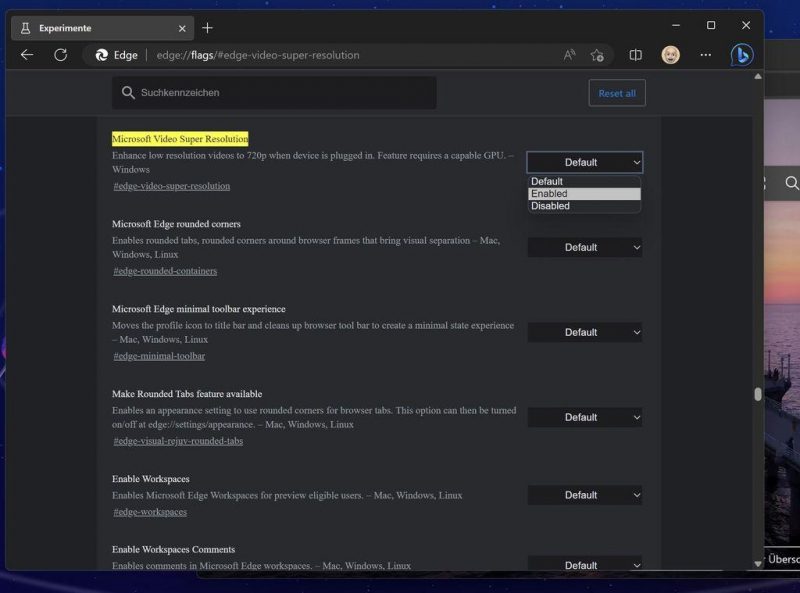This screenshot has height=593, width=800.
Task: Open a new tab with plus button
Action: click(x=207, y=28)
